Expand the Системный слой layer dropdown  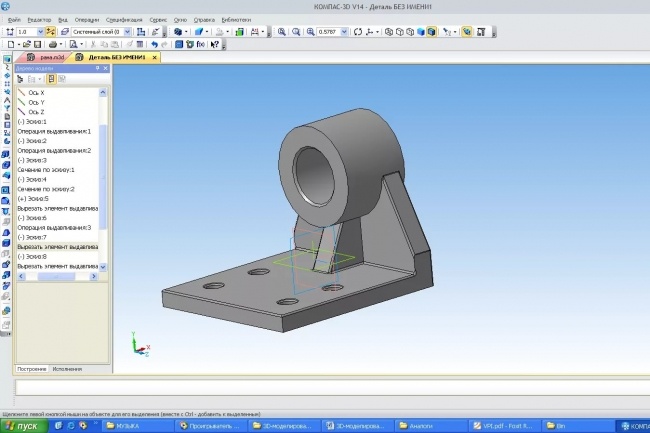(x=127, y=32)
